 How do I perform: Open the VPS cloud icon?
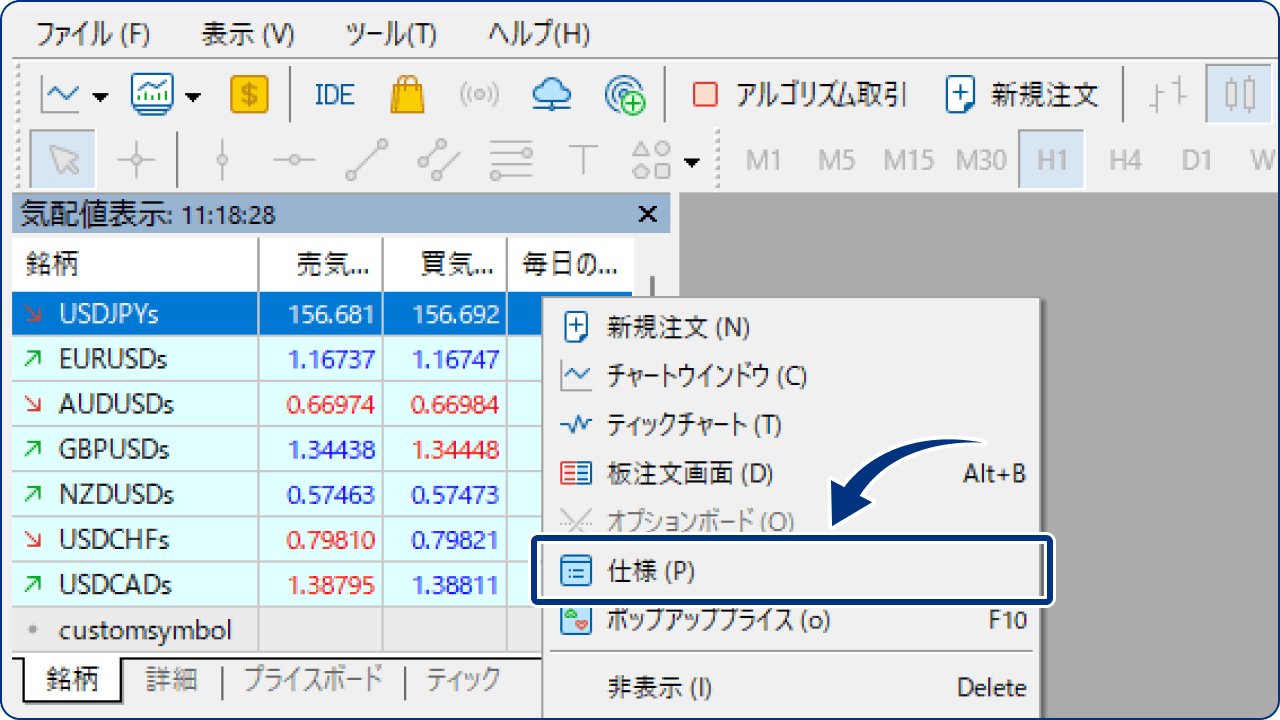(551, 95)
